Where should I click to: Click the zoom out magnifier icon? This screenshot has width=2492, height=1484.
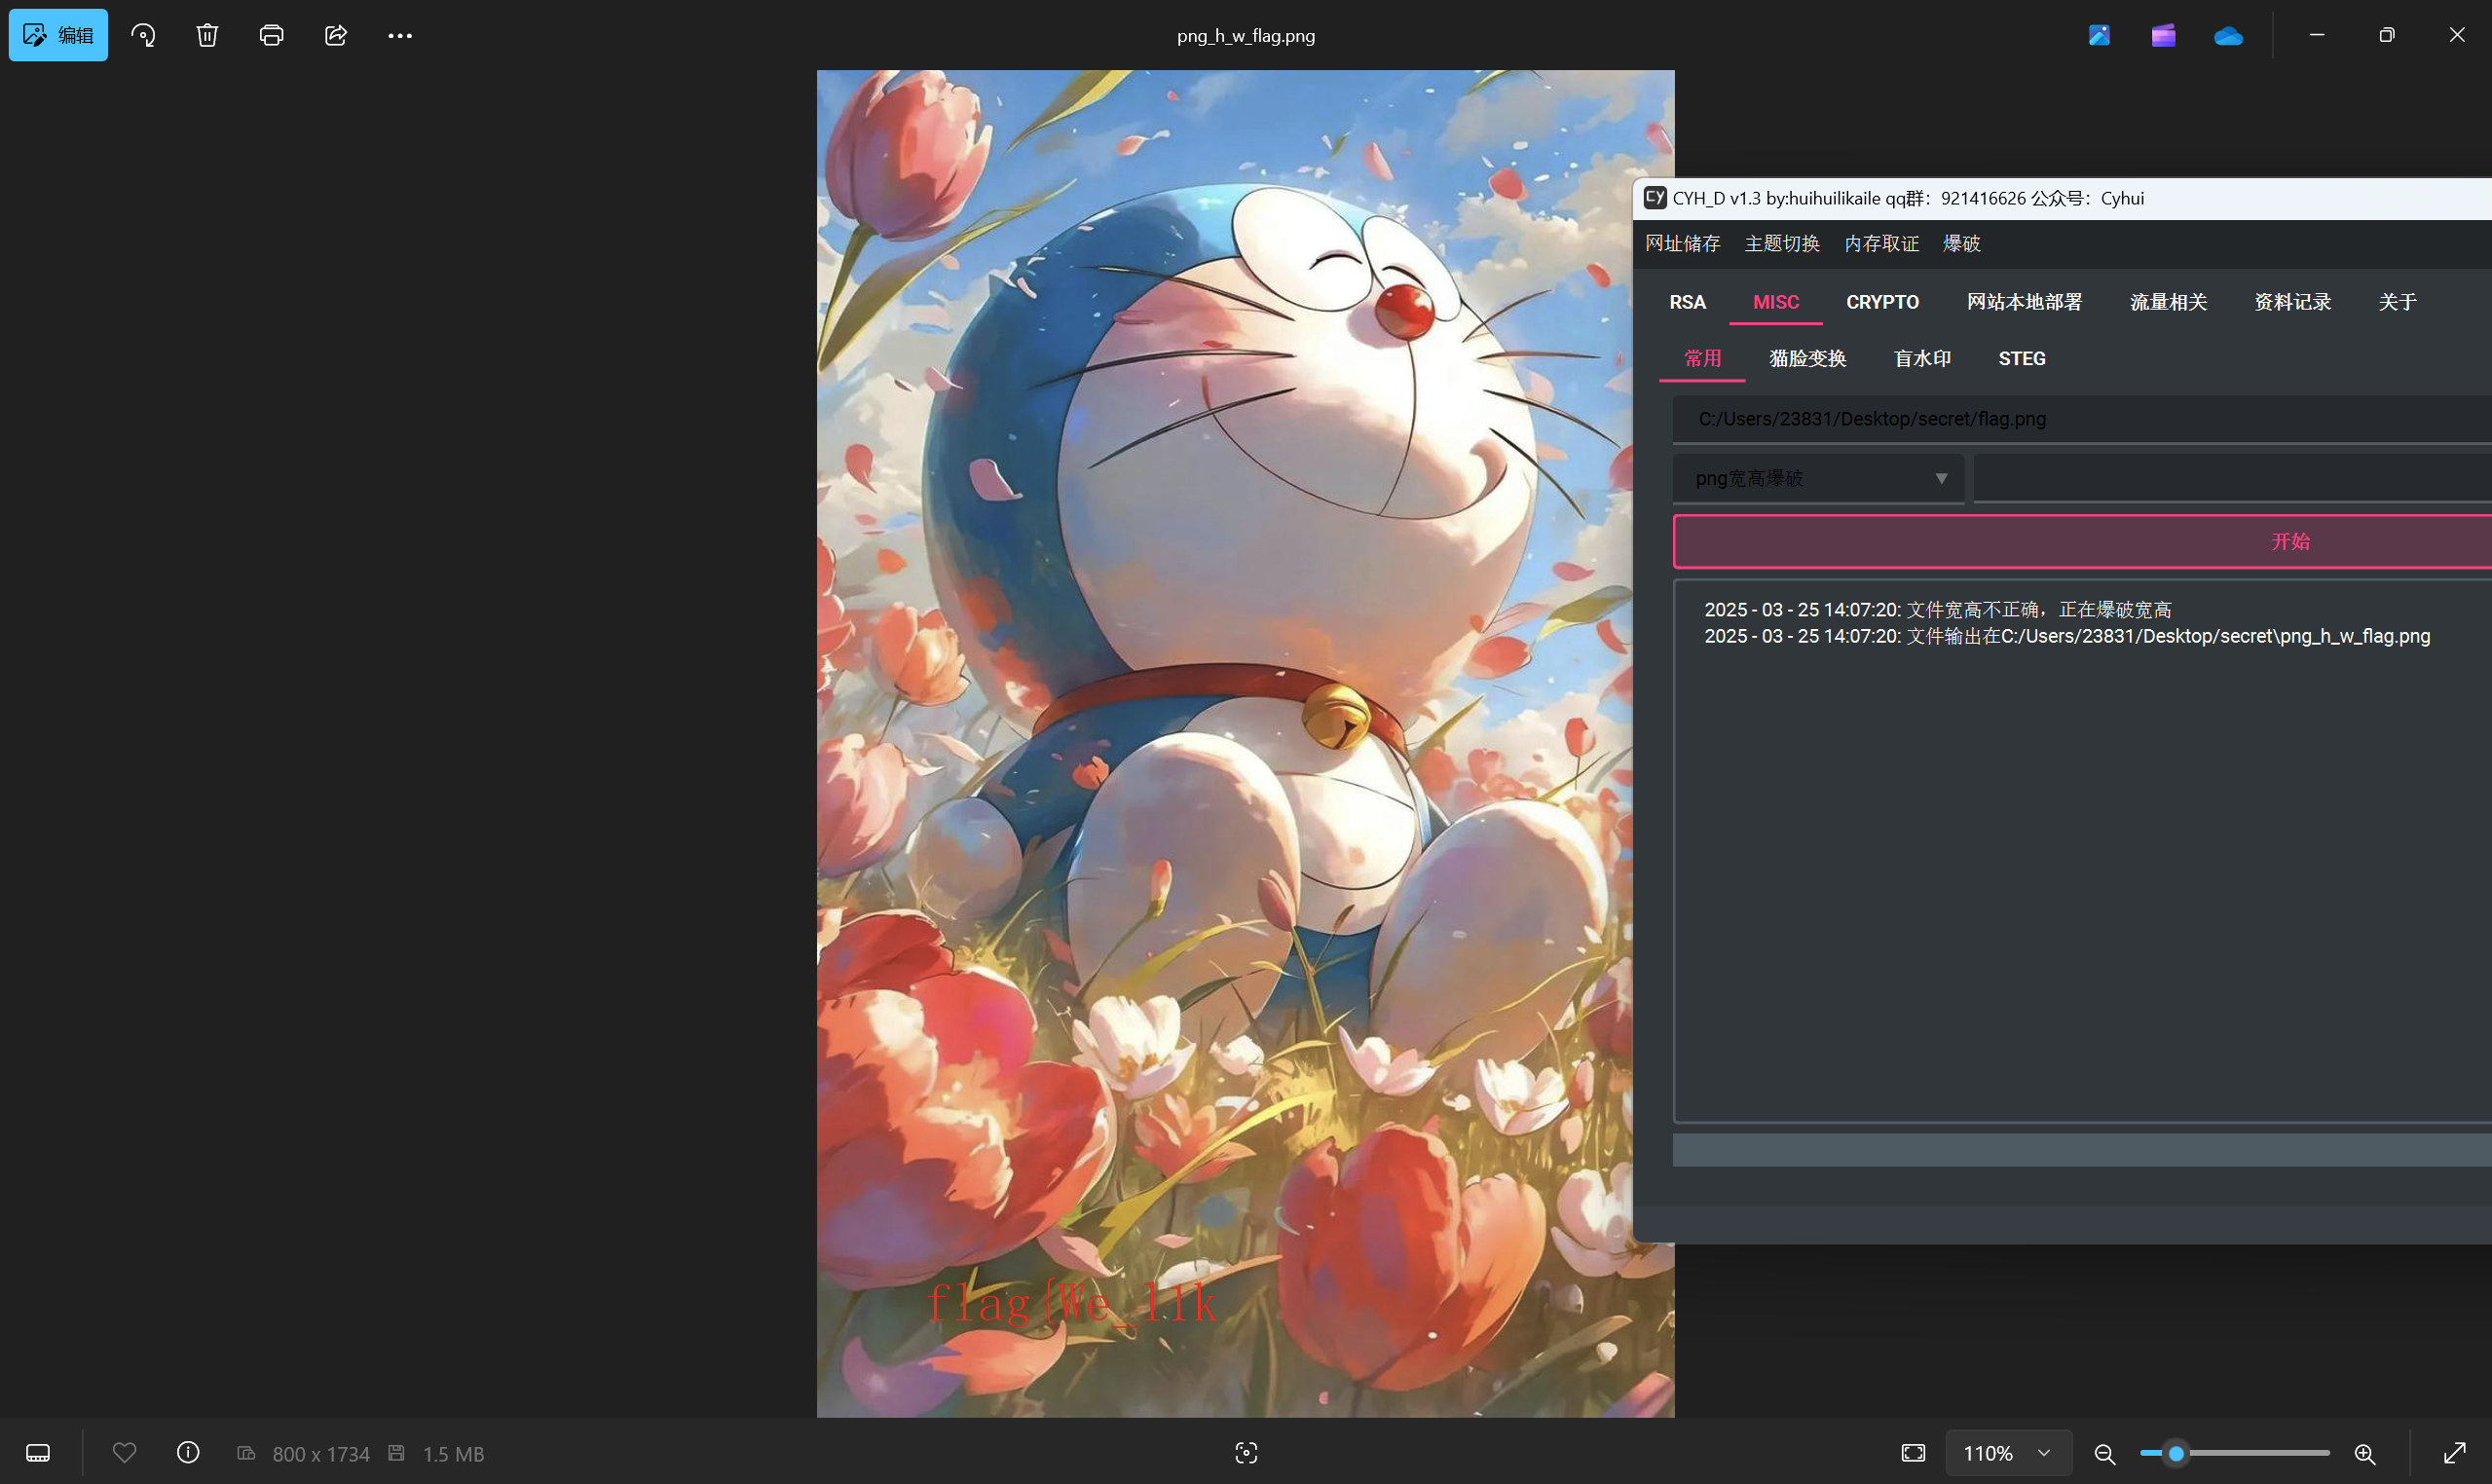pyautogui.click(x=2104, y=1454)
